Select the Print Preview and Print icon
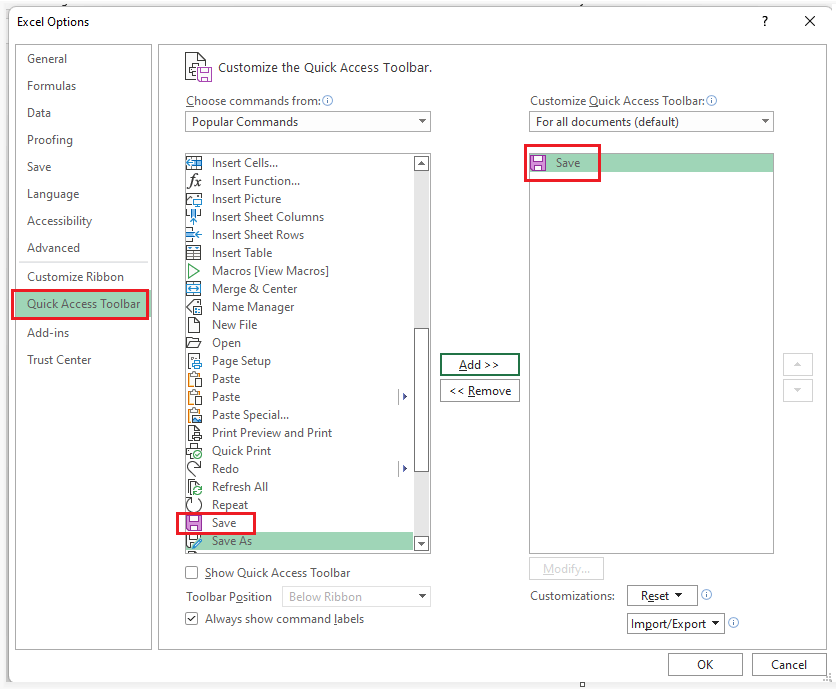The image size is (836, 689). pos(194,433)
